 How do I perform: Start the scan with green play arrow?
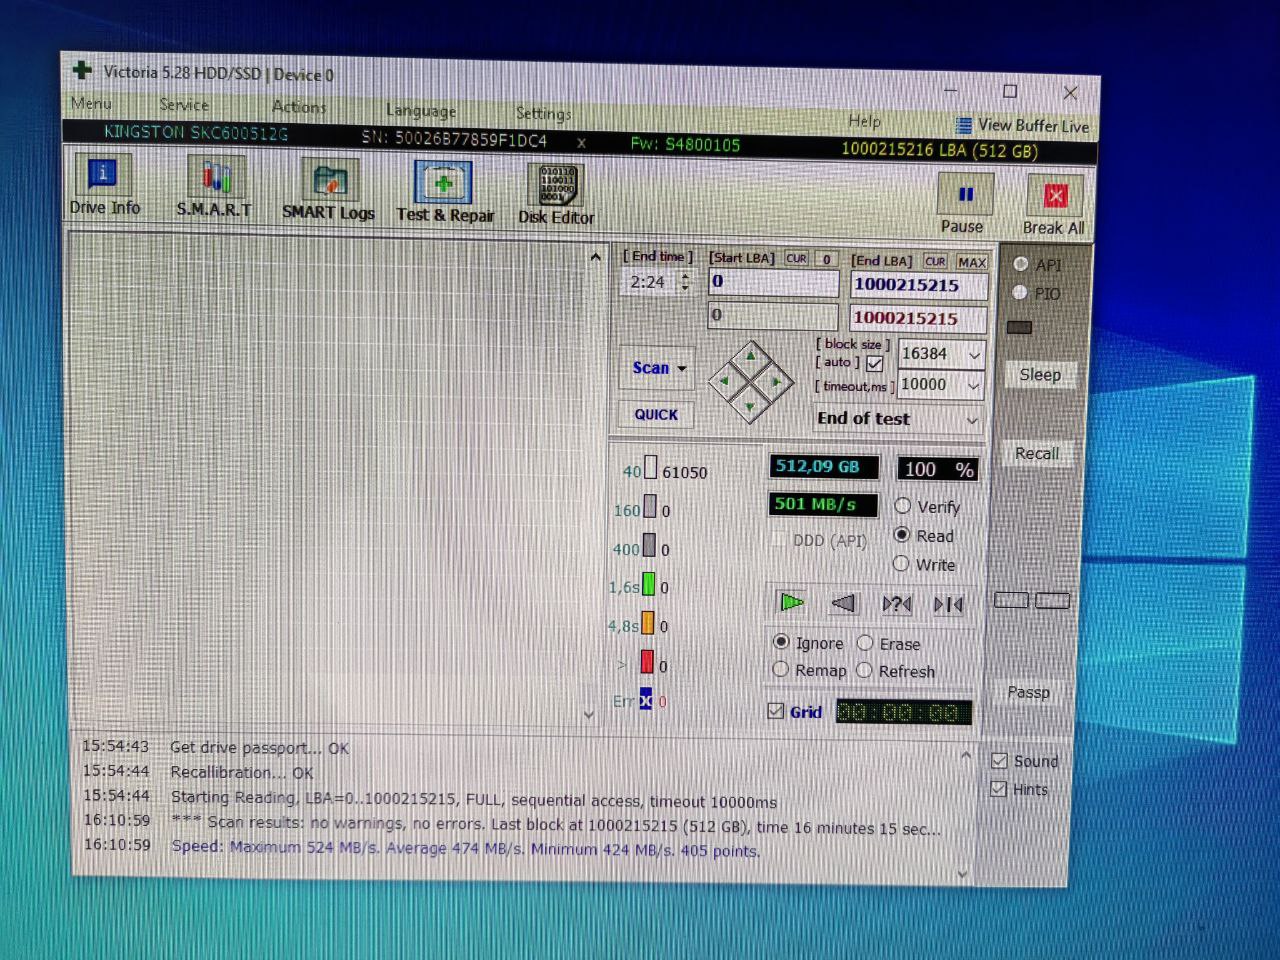(x=792, y=602)
